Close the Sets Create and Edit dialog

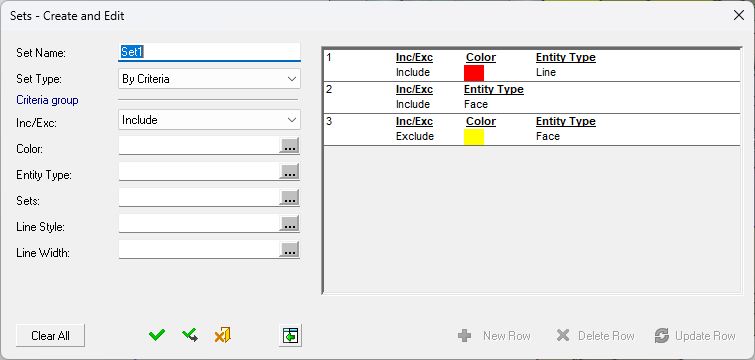click(x=739, y=15)
